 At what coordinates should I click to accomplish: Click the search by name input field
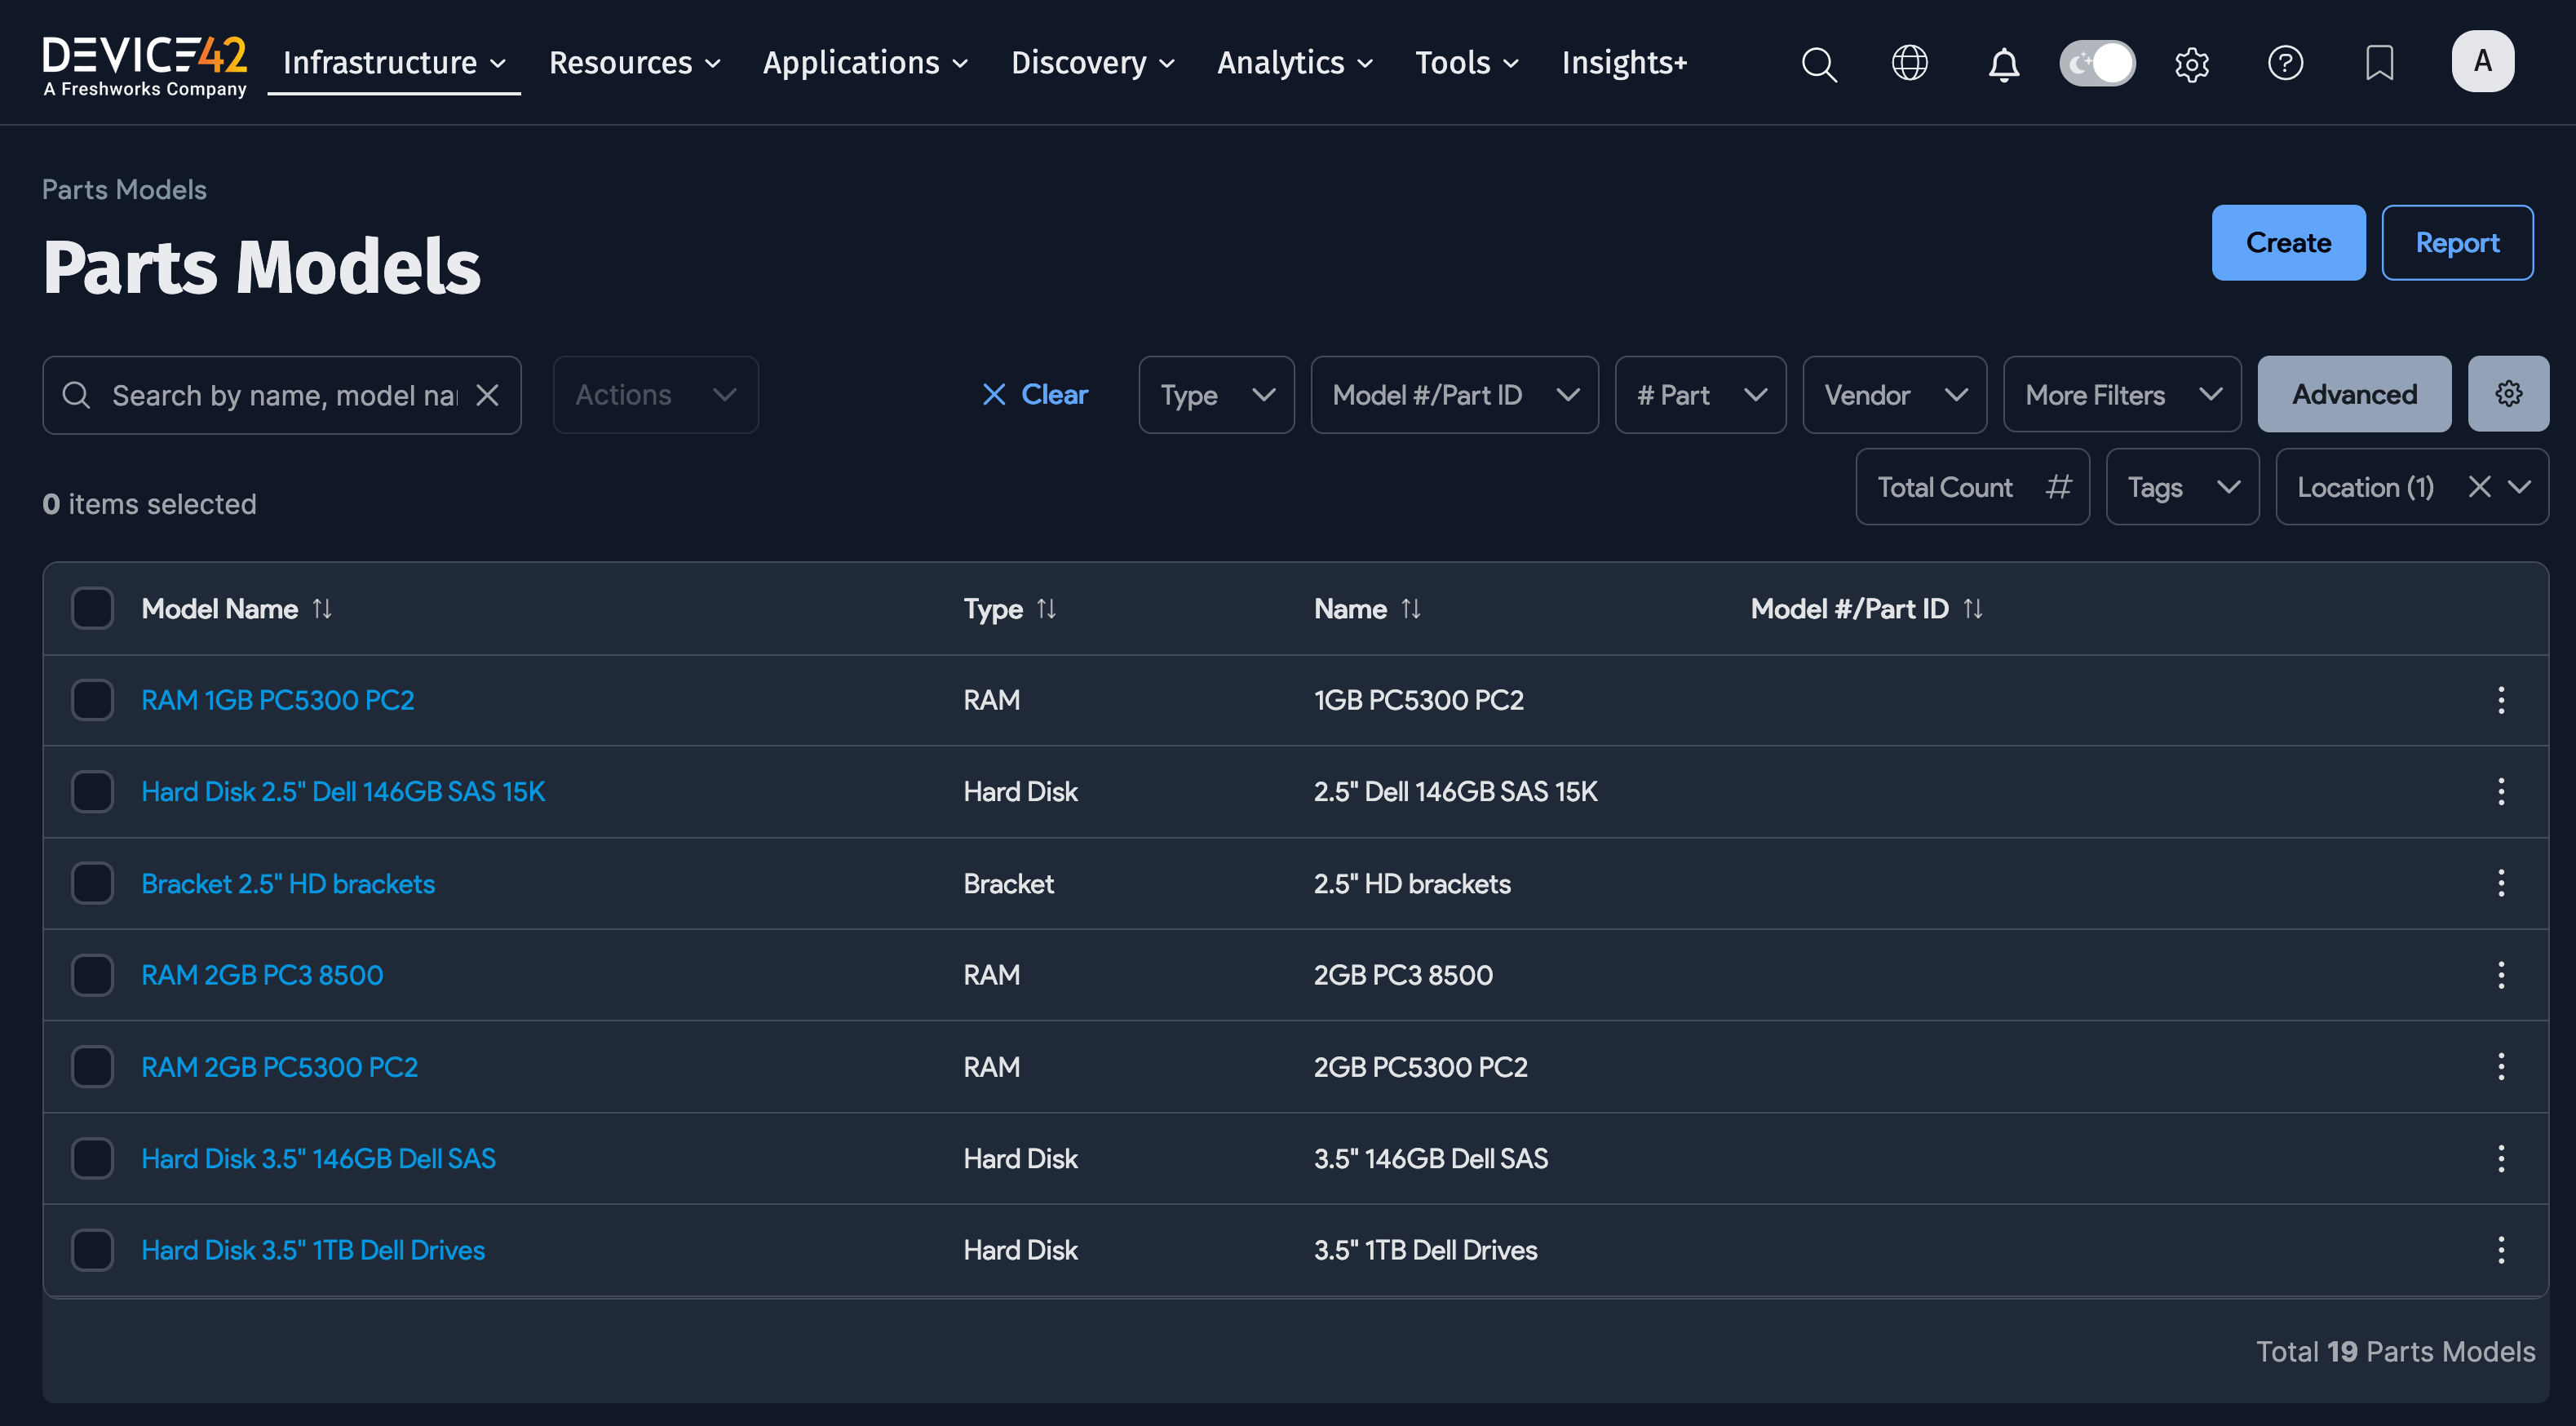[282, 395]
